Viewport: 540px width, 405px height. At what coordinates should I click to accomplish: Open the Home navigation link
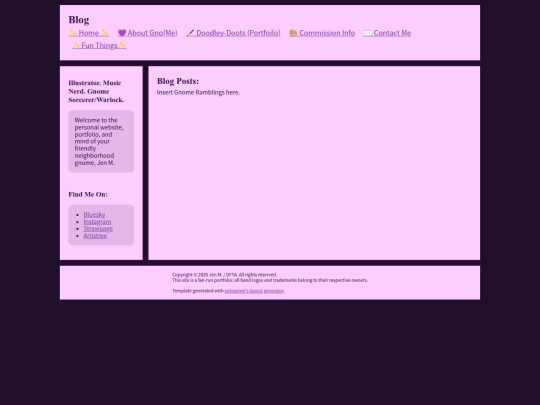click(89, 33)
